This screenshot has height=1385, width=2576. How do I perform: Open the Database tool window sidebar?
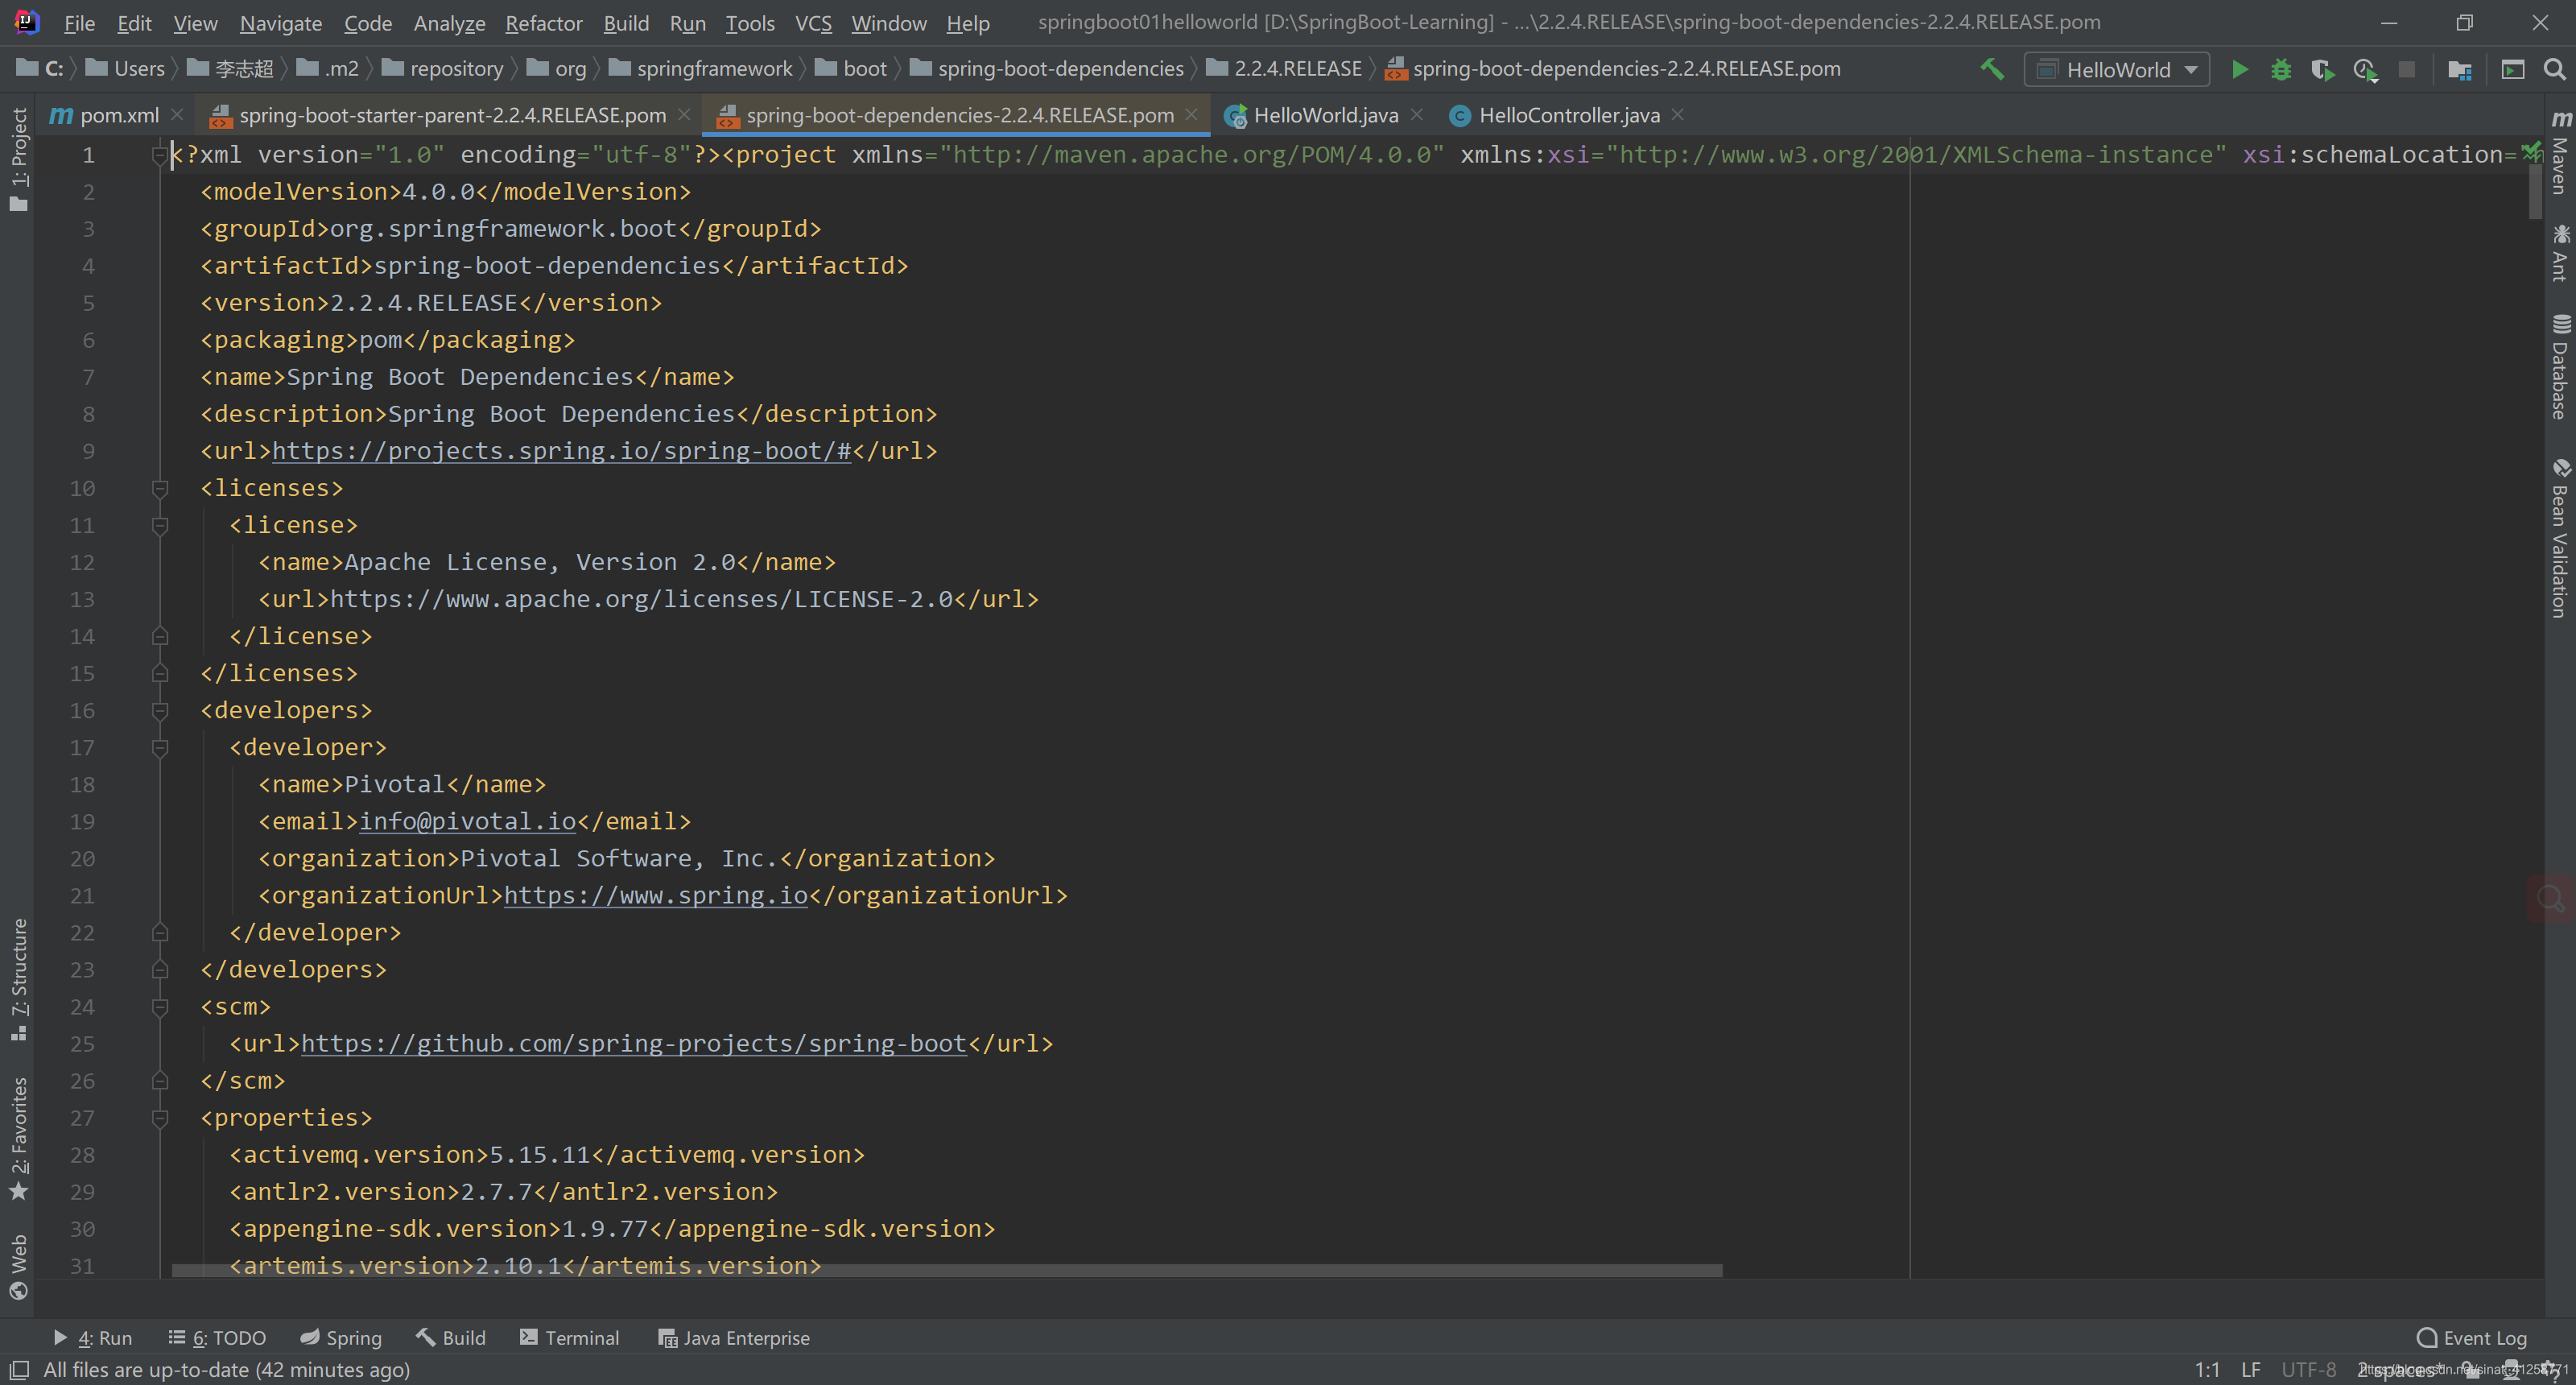tap(2560, 368)
